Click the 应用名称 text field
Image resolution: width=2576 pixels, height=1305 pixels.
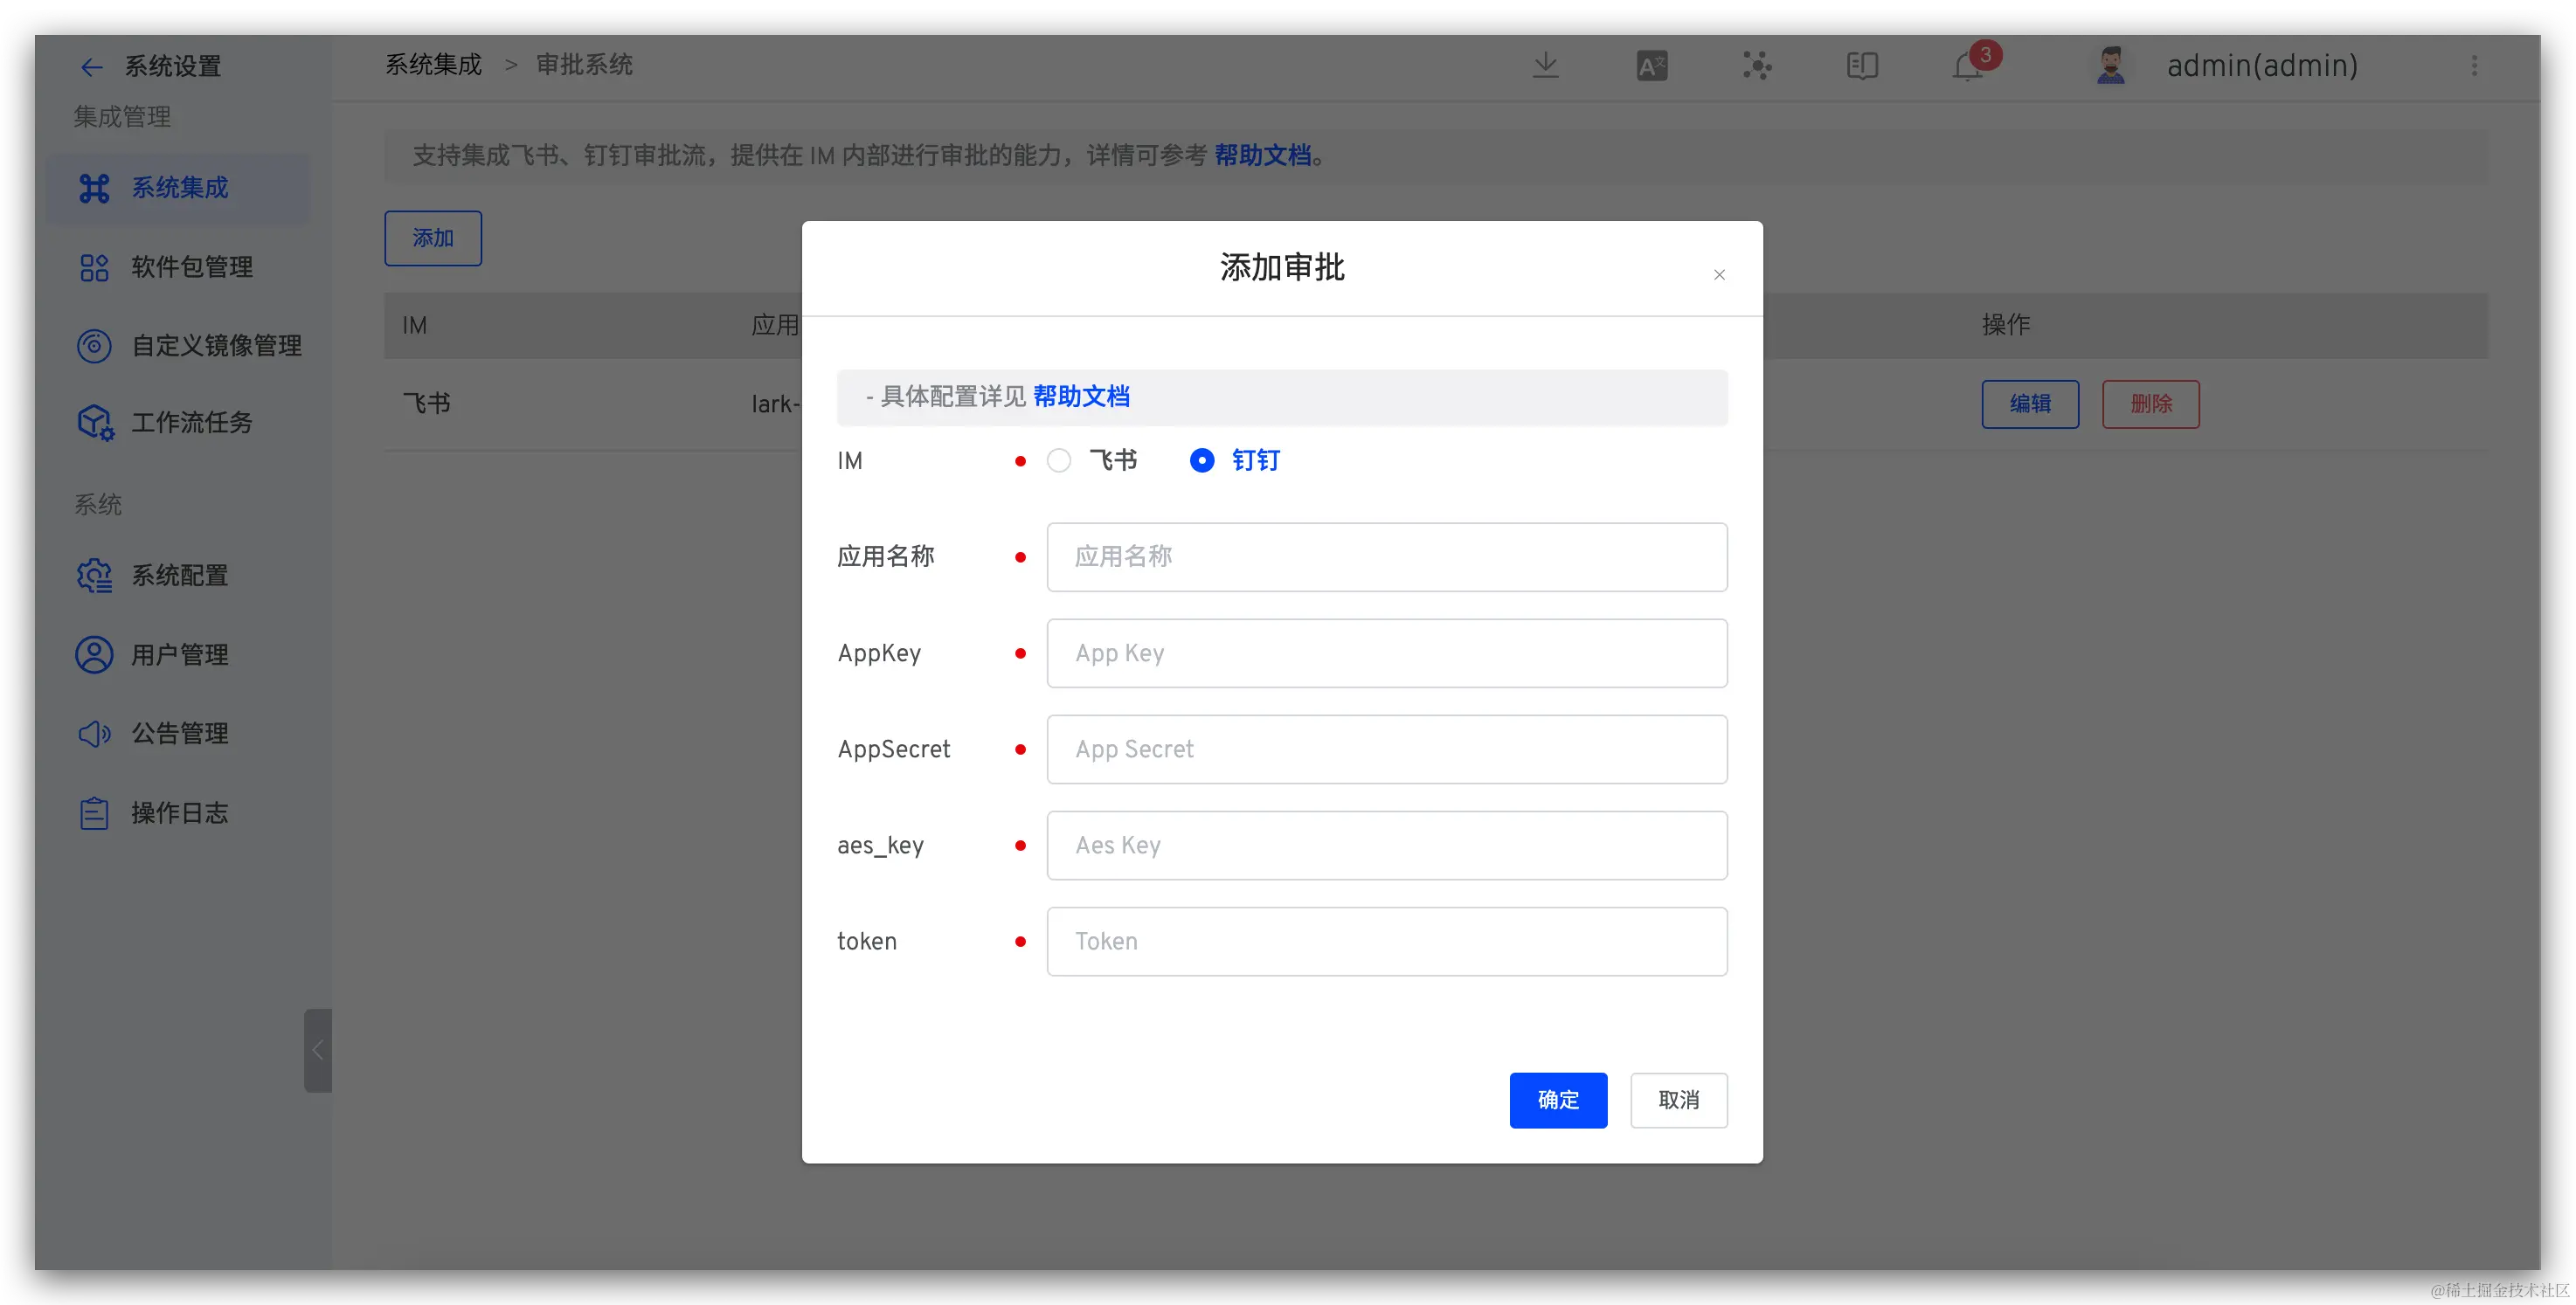click(x=1386, y=557)
